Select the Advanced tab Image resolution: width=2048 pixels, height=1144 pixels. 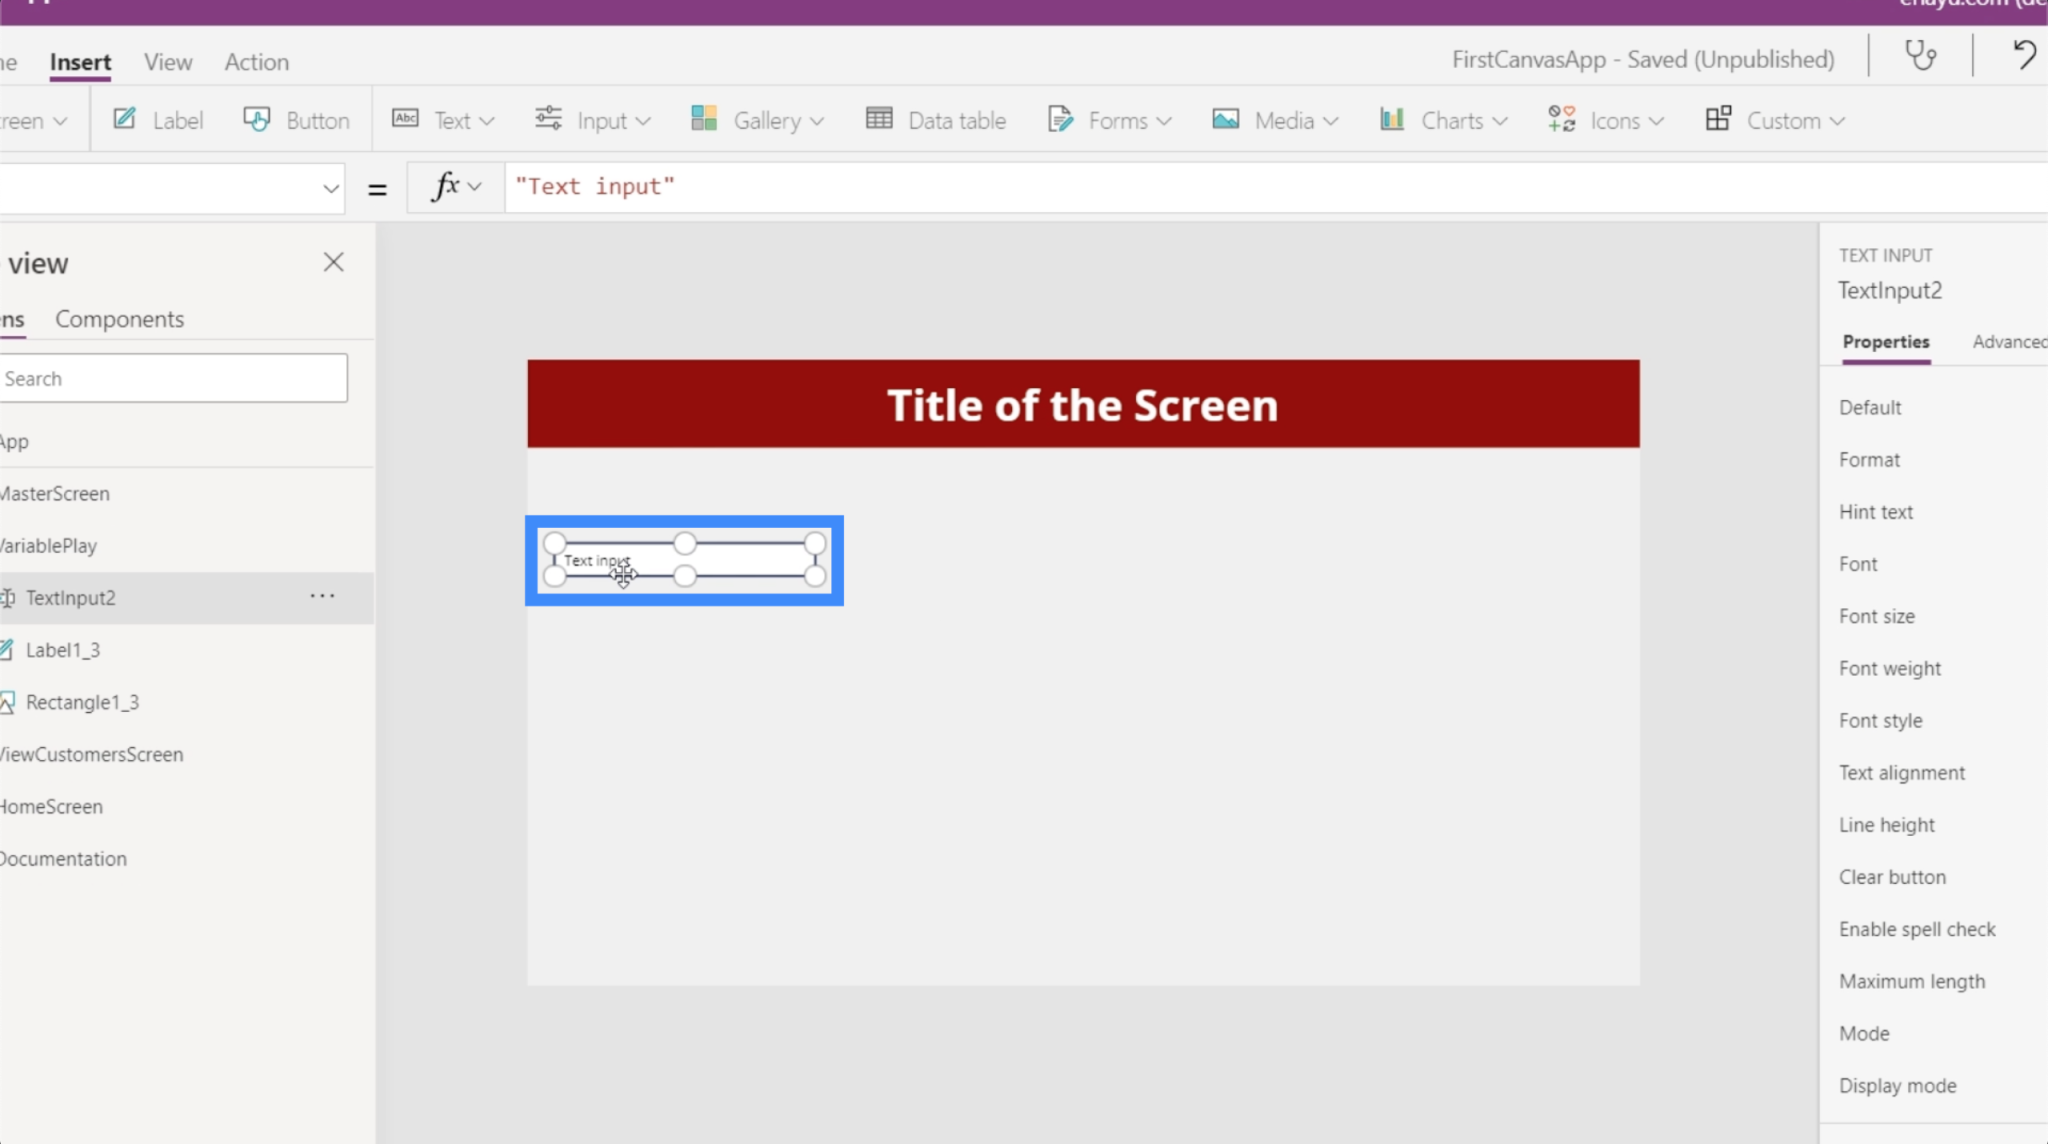coord(2010,342)
